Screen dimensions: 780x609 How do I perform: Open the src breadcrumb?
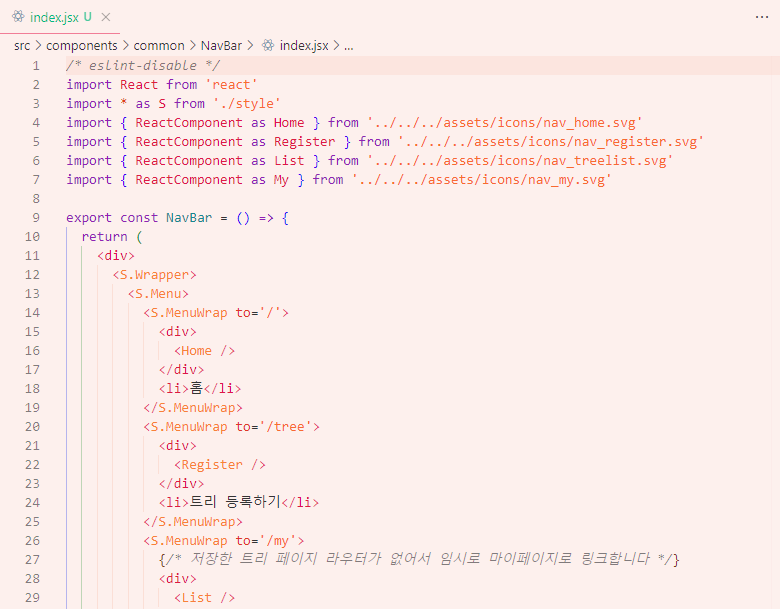click(x=22, y=46)
